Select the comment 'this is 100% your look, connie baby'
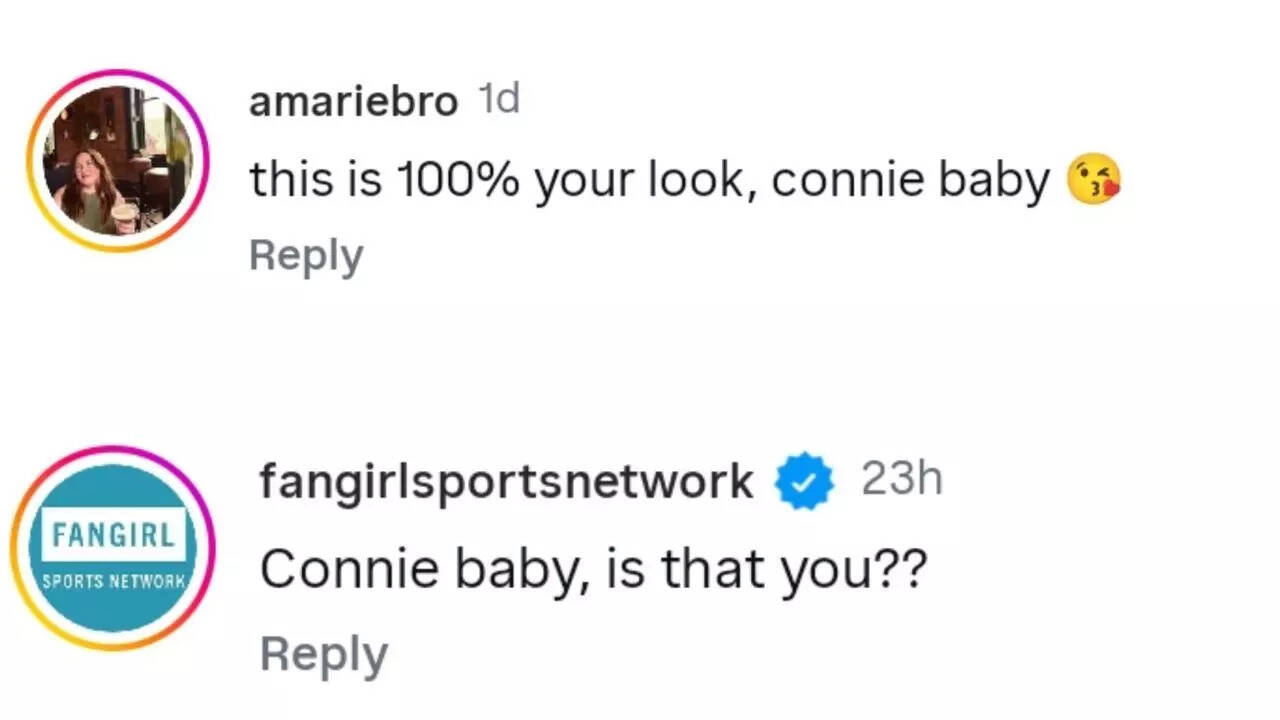The width and height of the screenshot is (1280, 720). pyautogui.click(x=650, y=180)
